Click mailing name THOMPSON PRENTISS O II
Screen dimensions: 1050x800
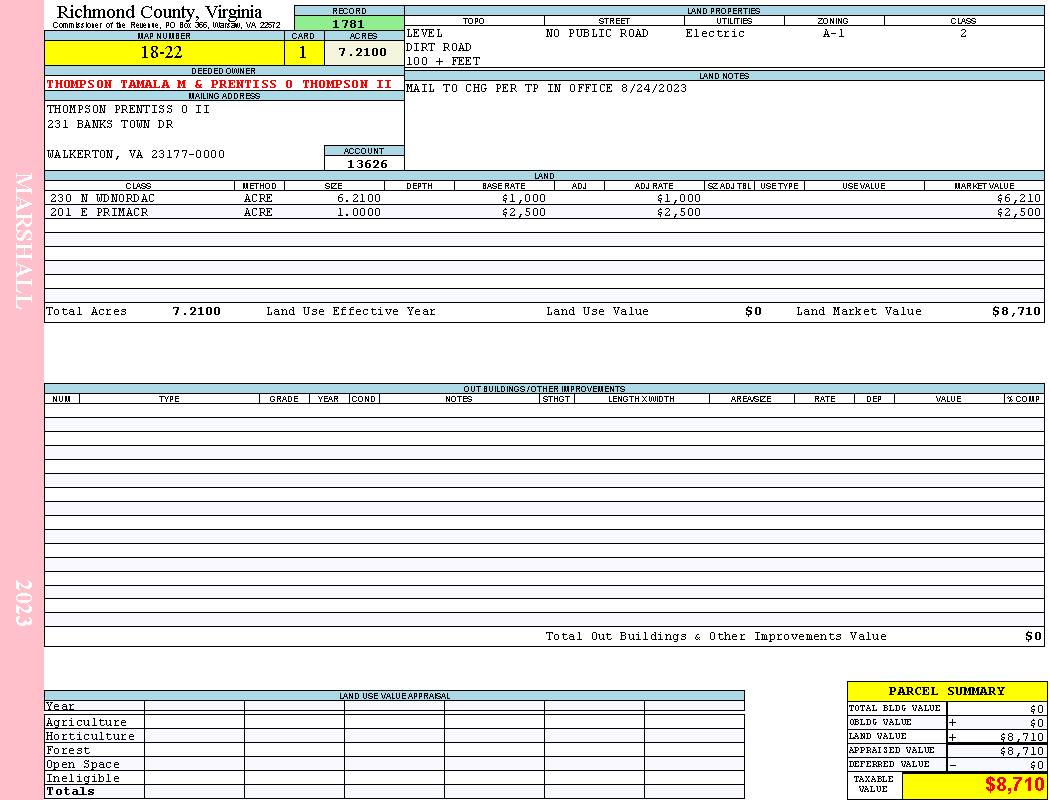(x=129, y=109)
